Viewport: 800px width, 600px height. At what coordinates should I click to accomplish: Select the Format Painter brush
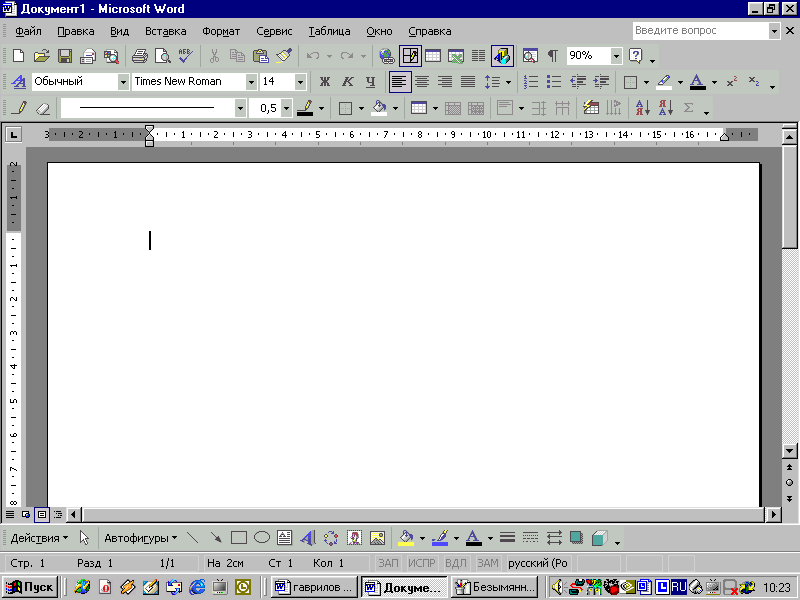(x=284, y=56)
